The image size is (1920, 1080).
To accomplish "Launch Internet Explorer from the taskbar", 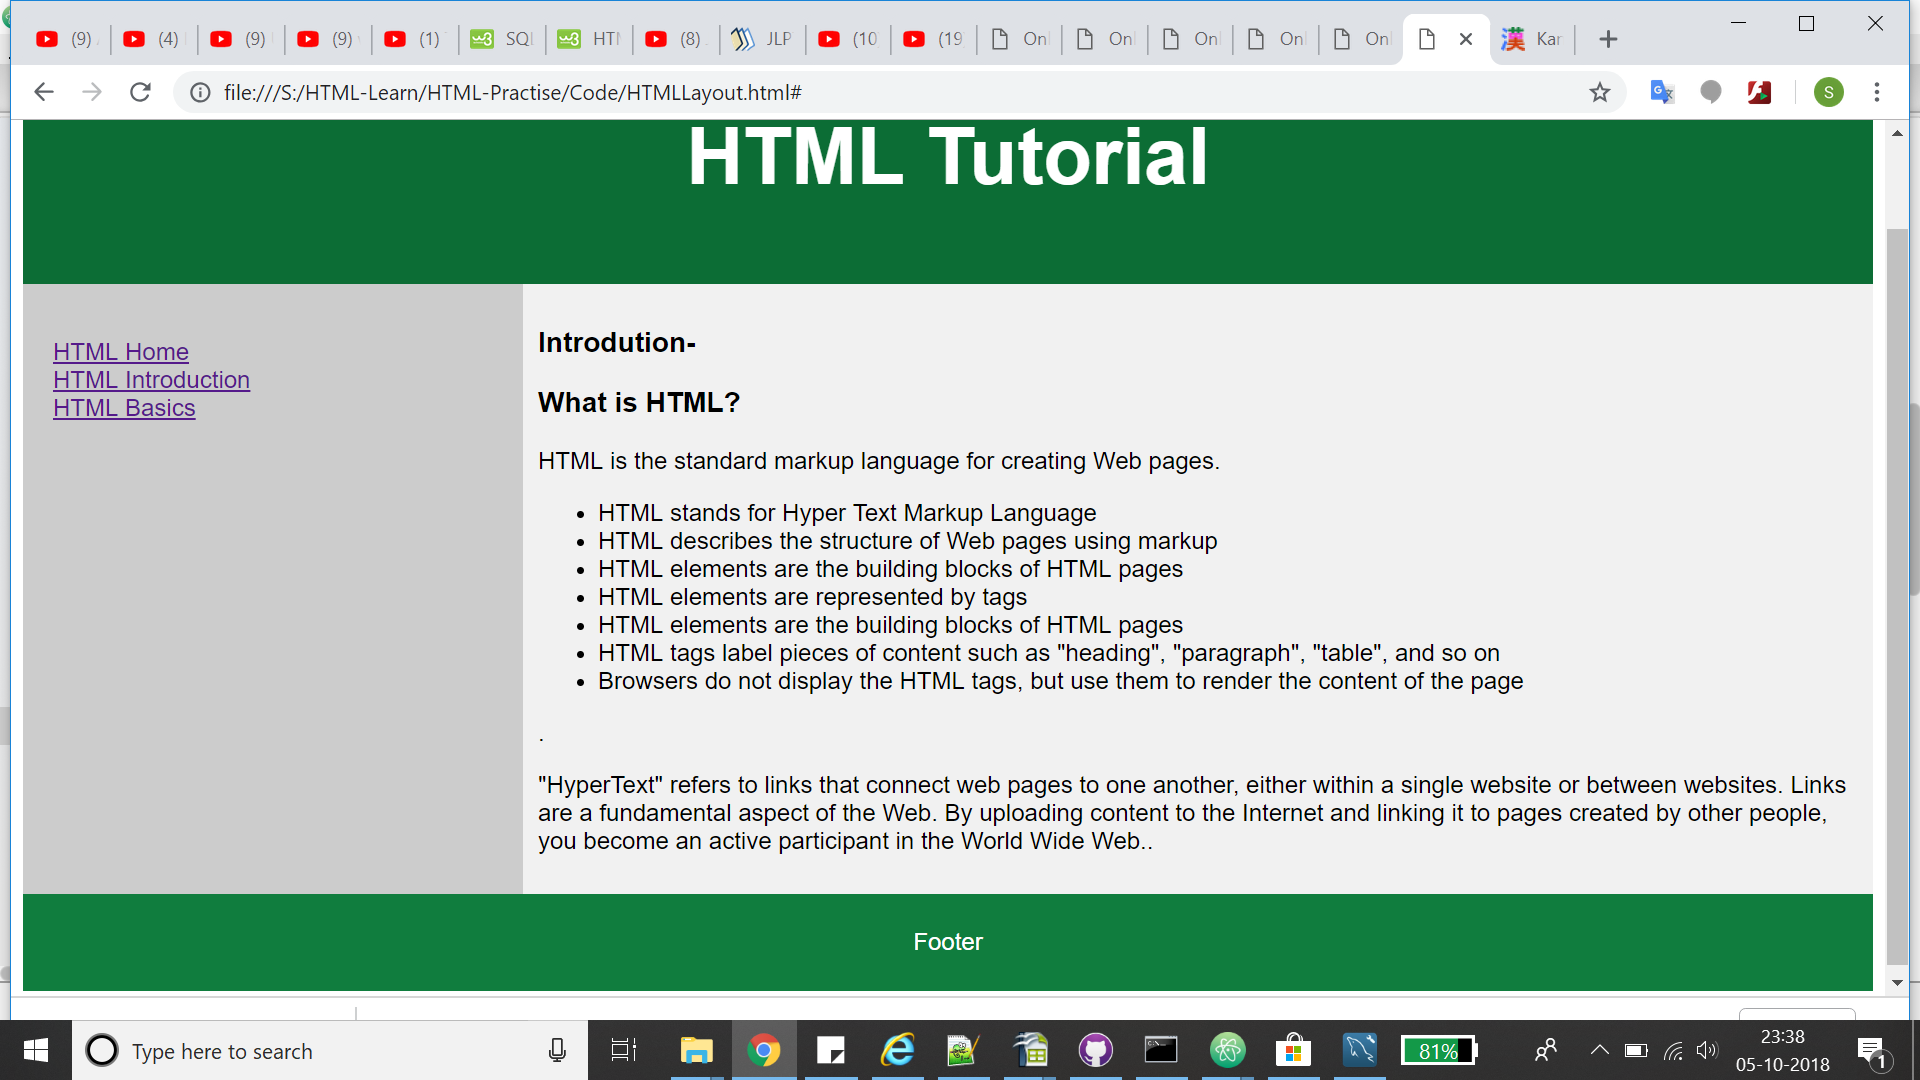I will [898, 1050].
